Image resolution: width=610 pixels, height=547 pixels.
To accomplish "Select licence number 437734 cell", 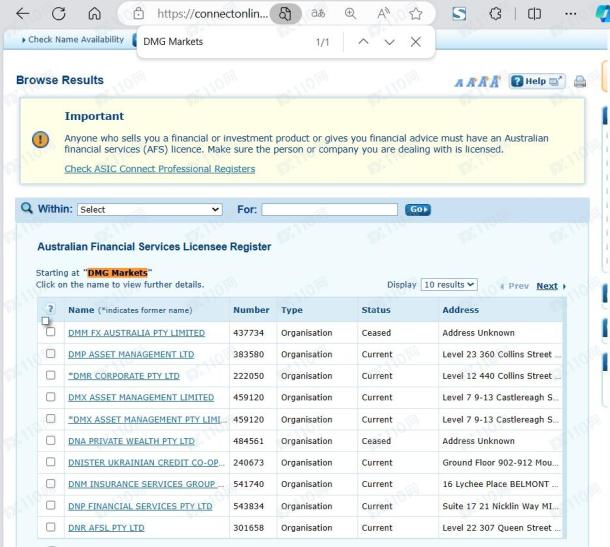I will (x=249, y=333).
